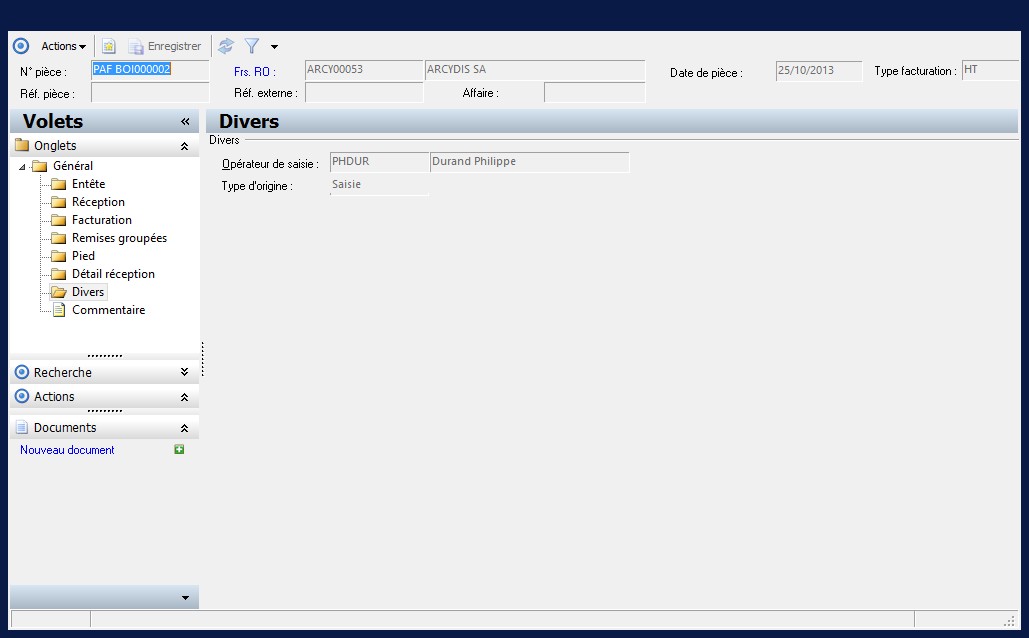The width and height of the screenshot is (1029, 638).
Task: Click the Documents page icon
Action: (x=22, y=427)
